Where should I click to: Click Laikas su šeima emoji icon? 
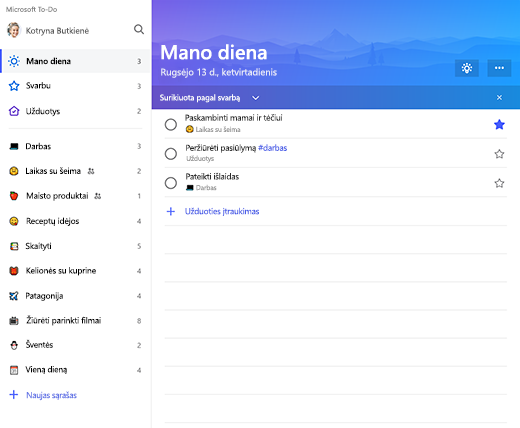[14, 171]
